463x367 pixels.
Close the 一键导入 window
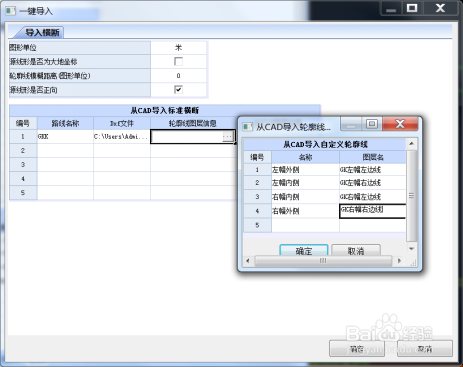click(x=440, y=8)
